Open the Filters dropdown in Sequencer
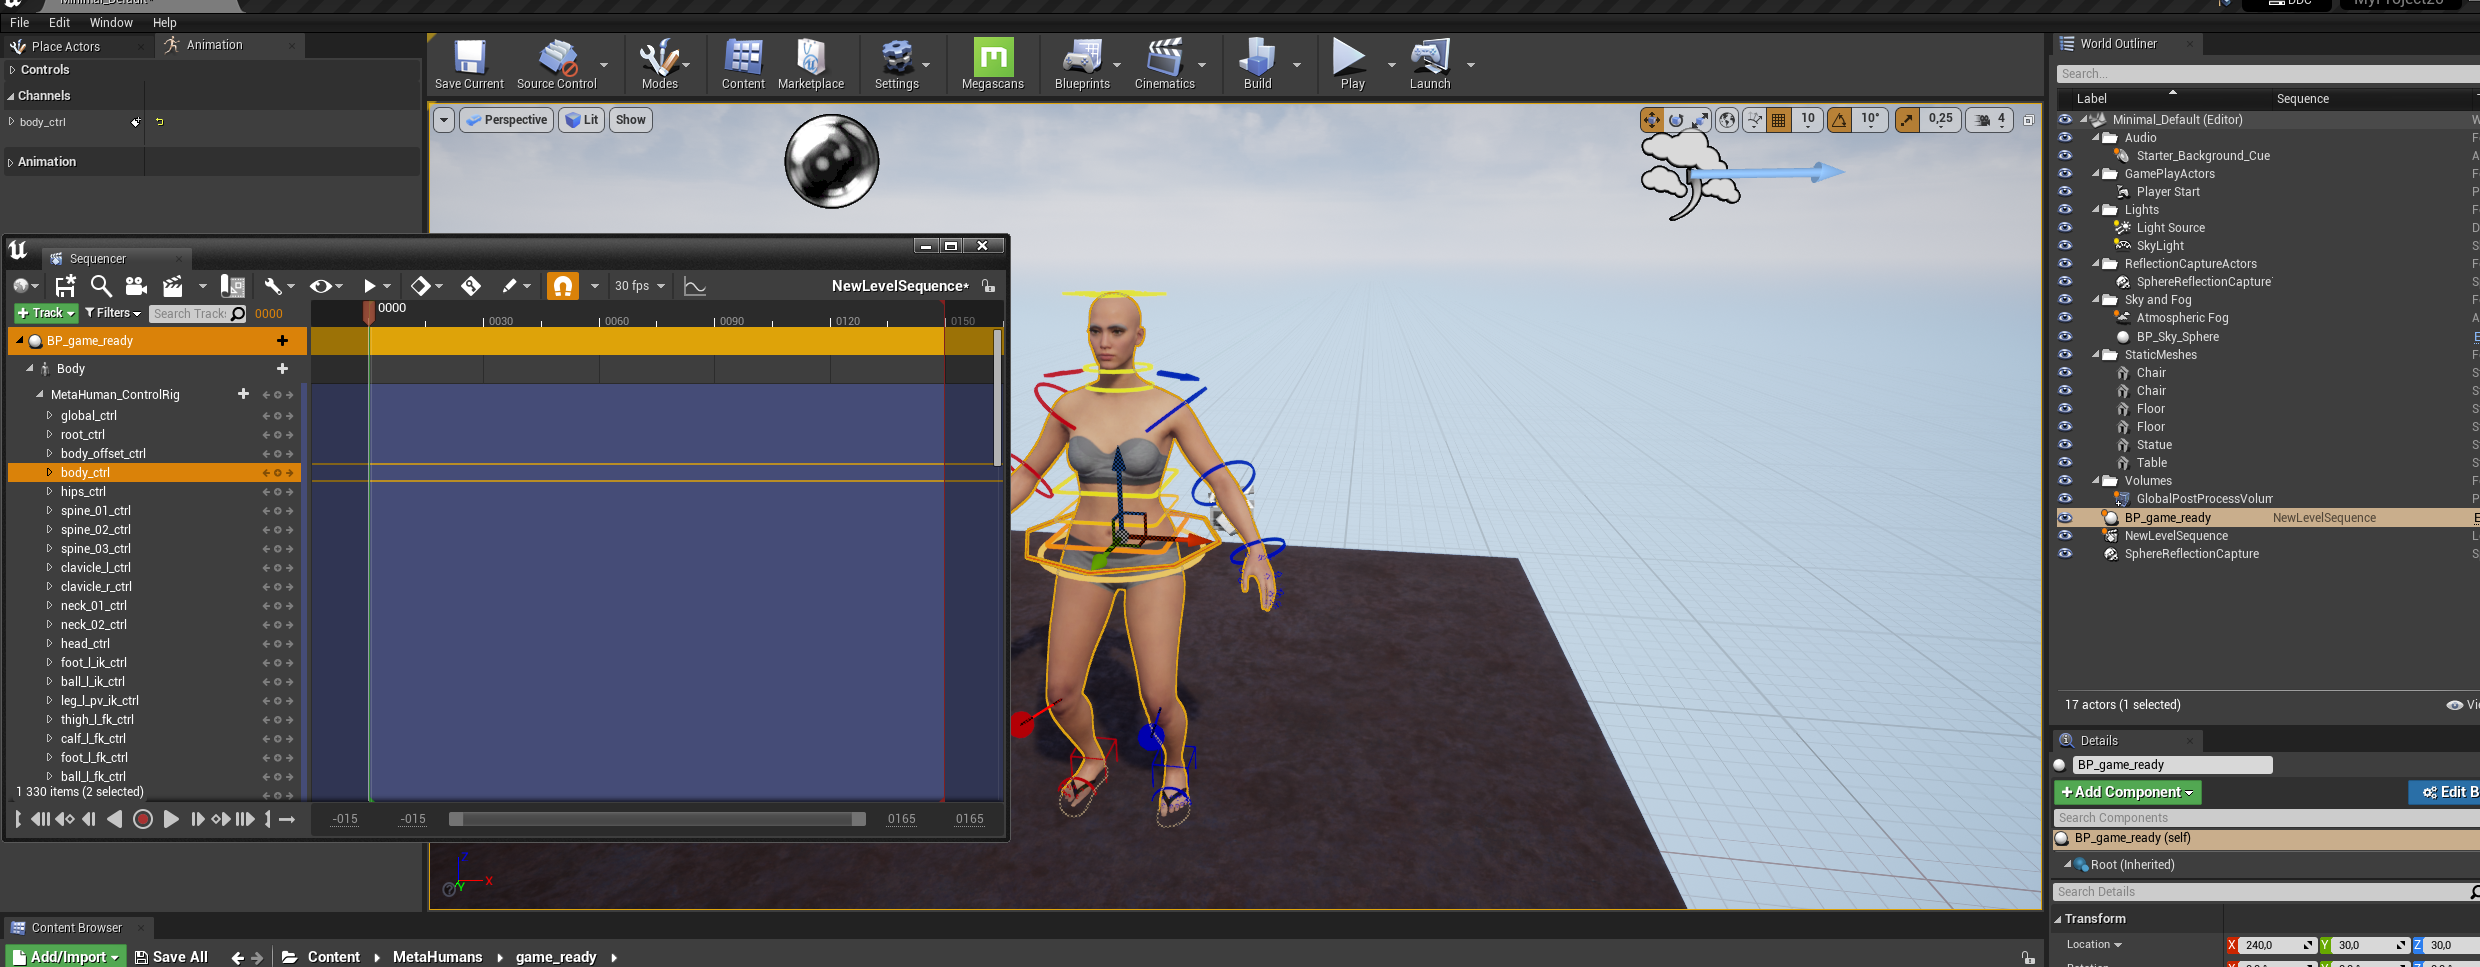 113,313
